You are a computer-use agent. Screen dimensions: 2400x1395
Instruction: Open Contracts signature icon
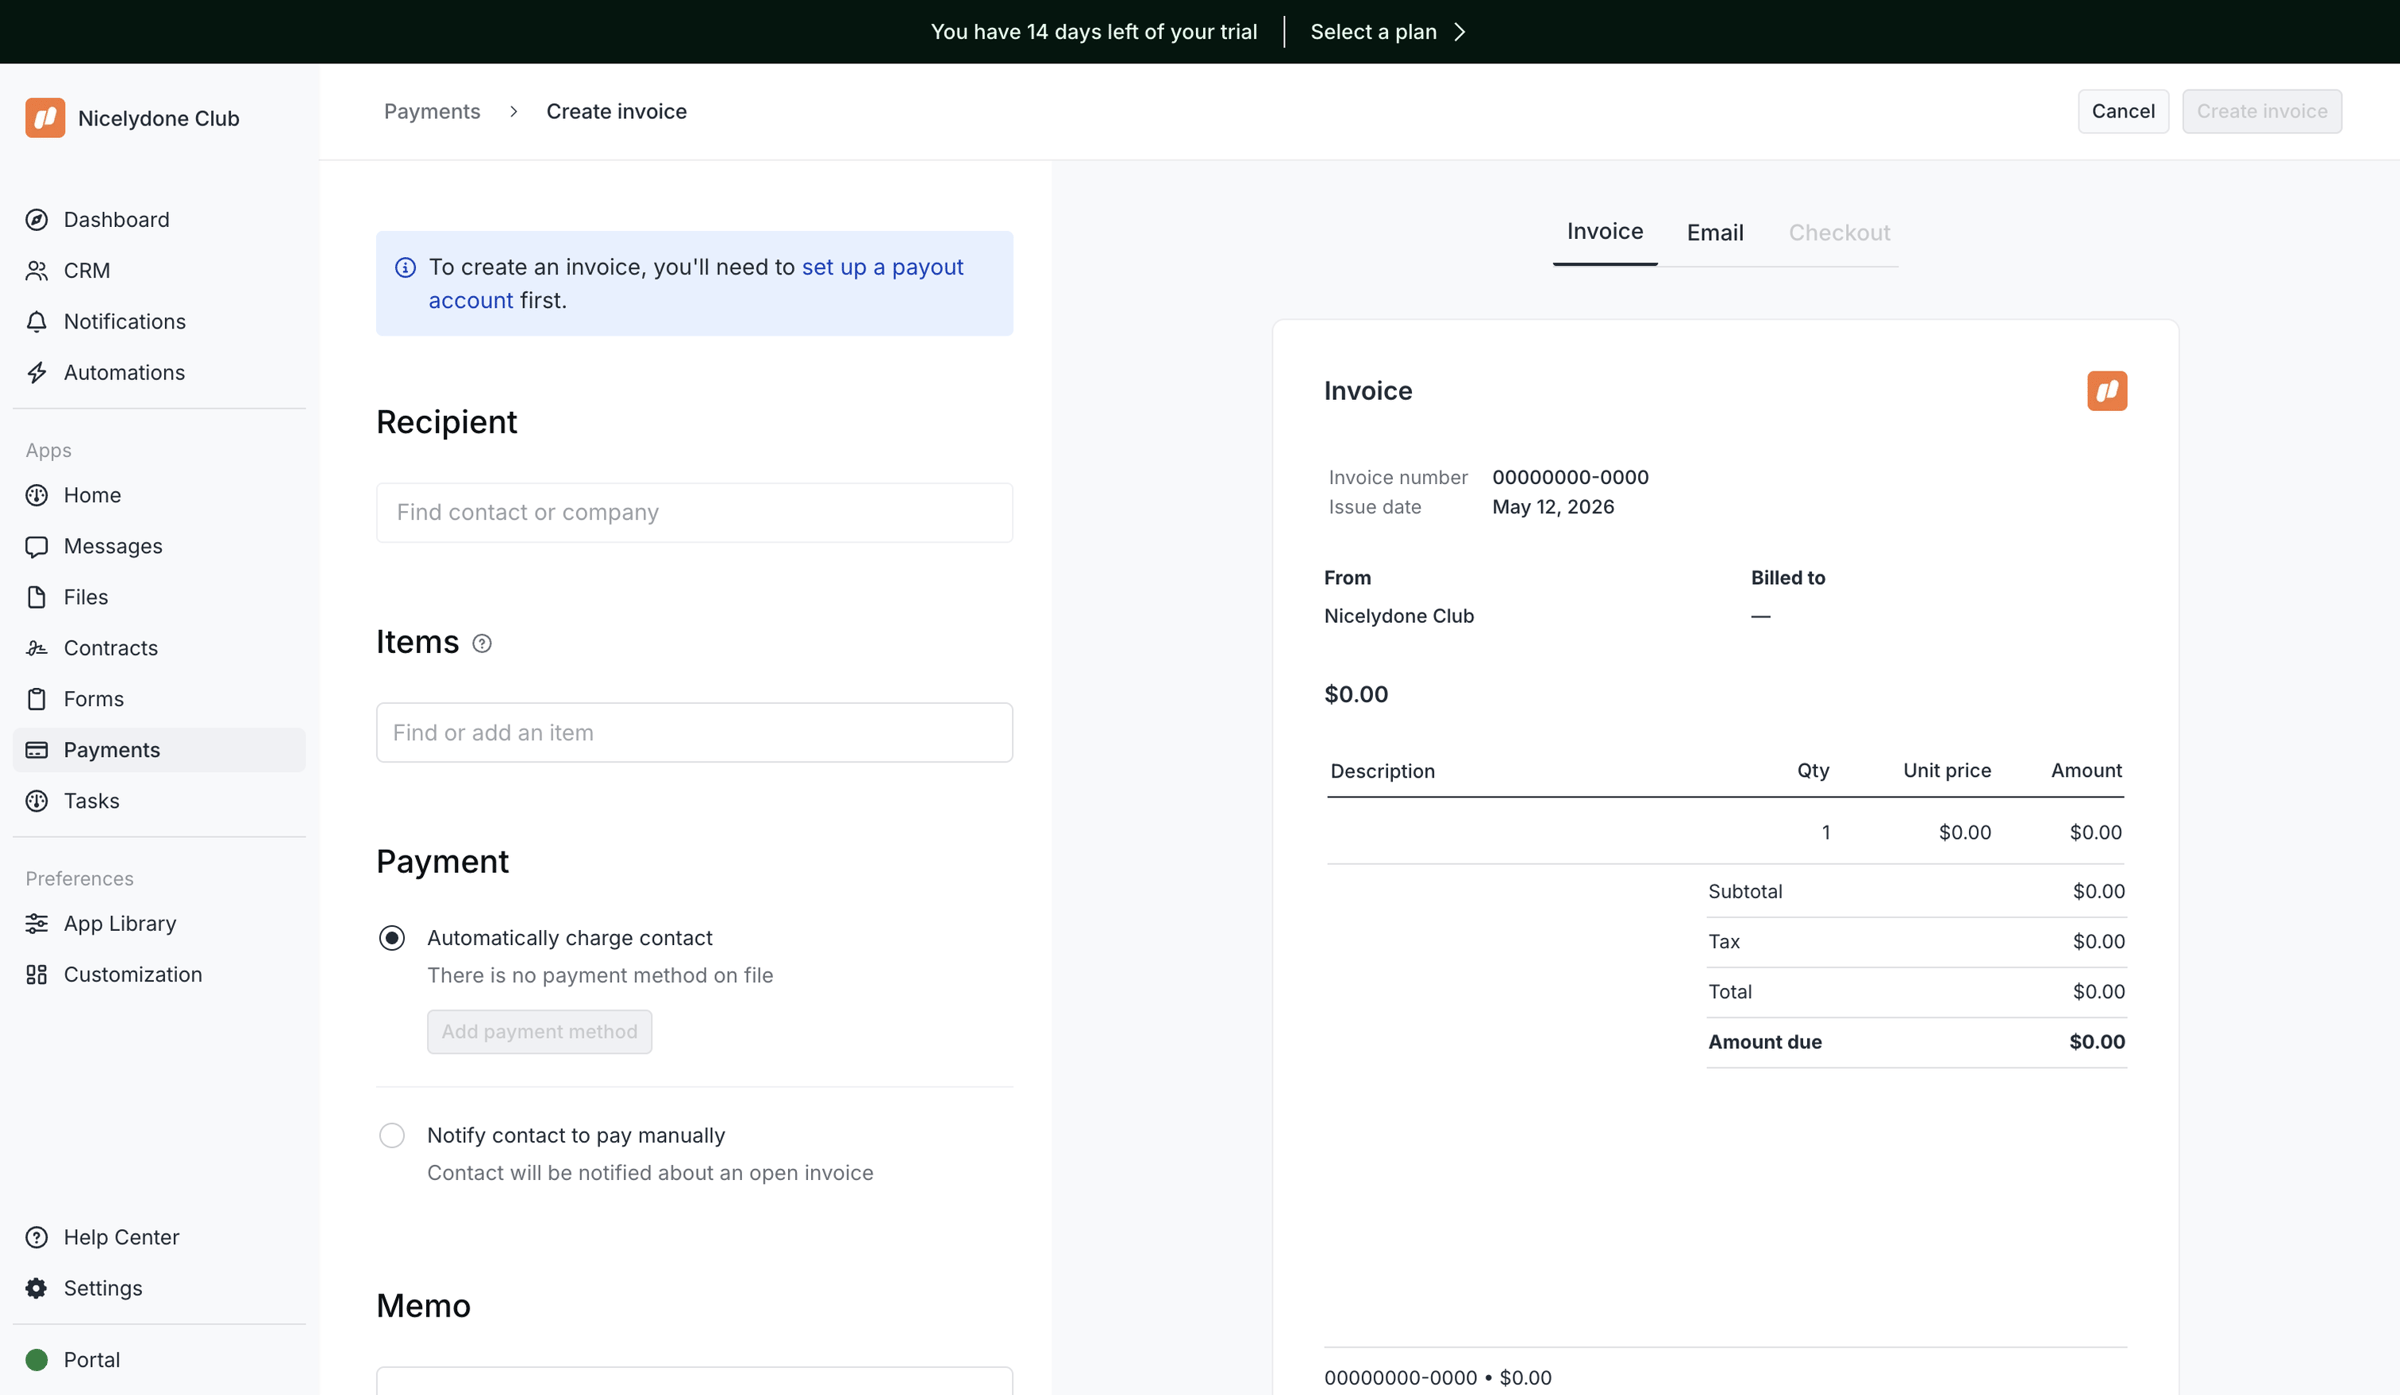pyautogui.click(x=37, y=648)
